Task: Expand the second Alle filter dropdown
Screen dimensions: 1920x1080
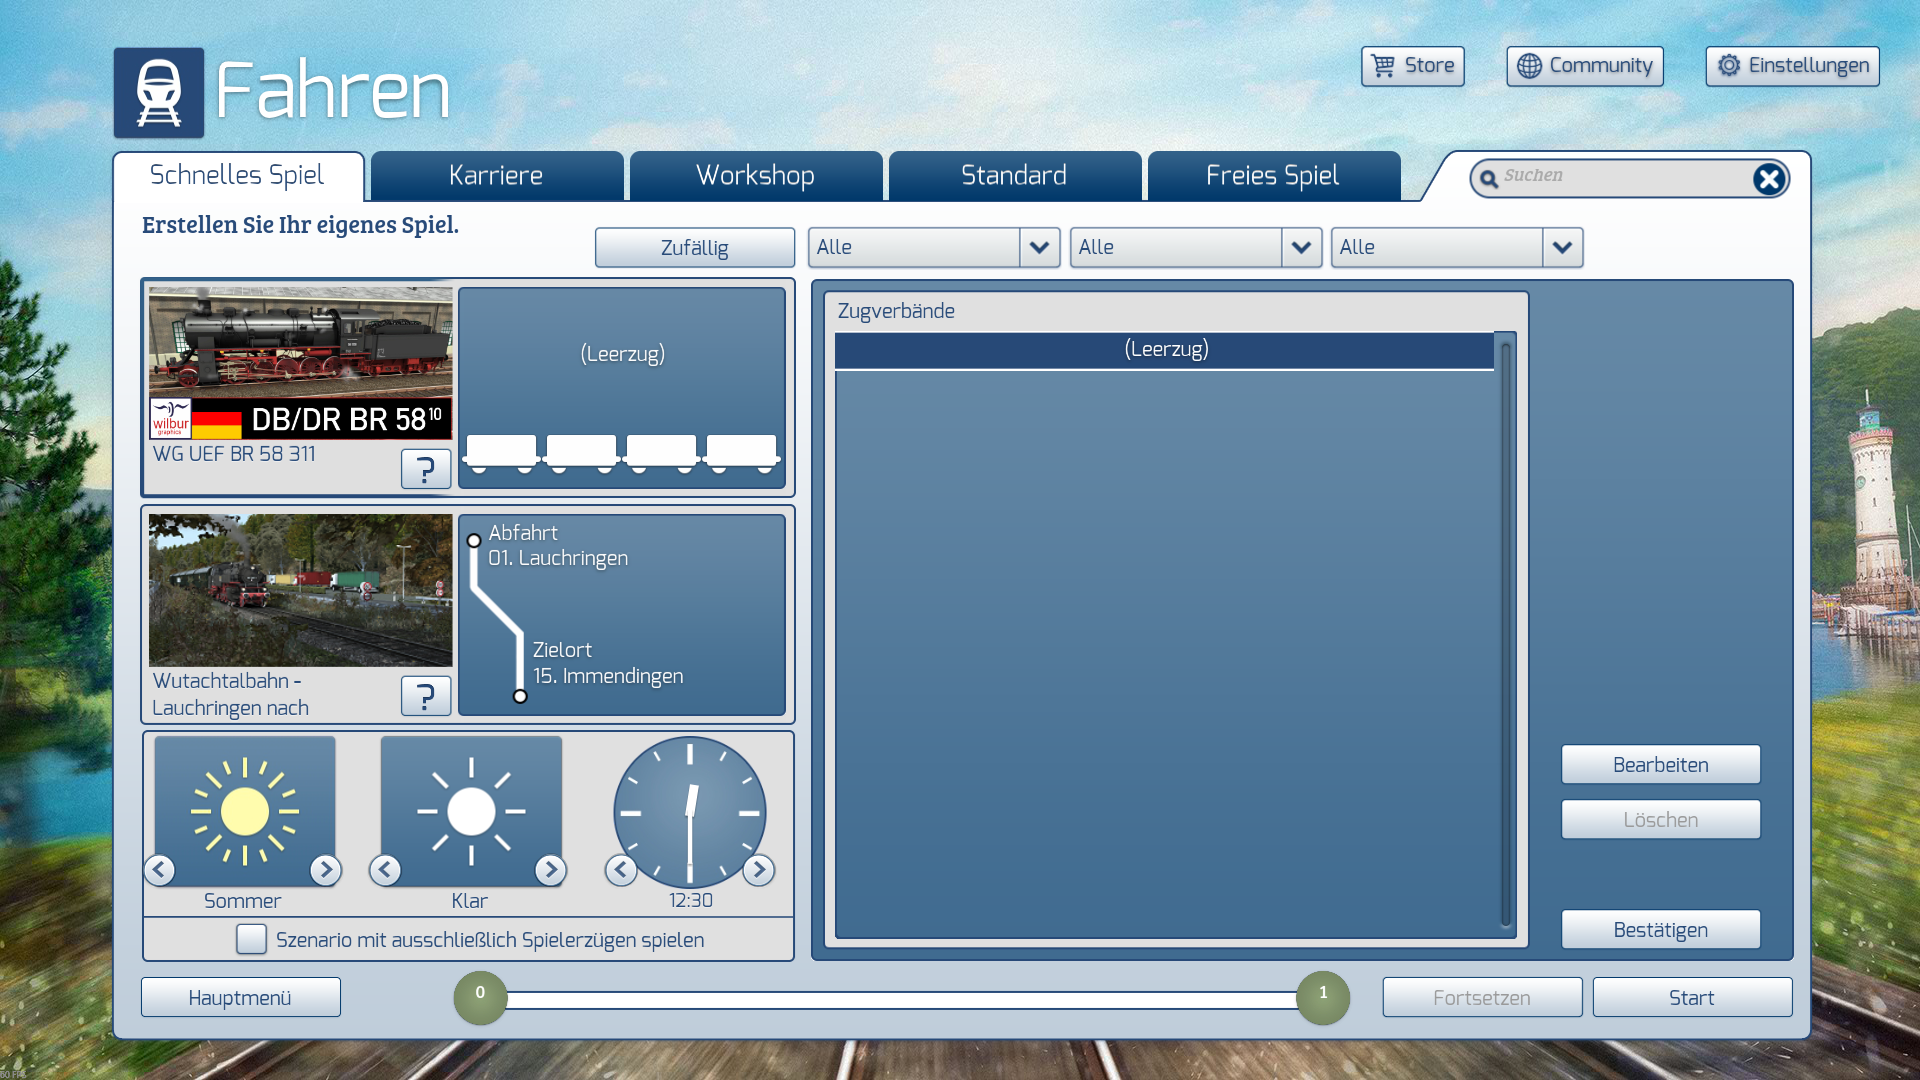Action: coord(1301,247)
